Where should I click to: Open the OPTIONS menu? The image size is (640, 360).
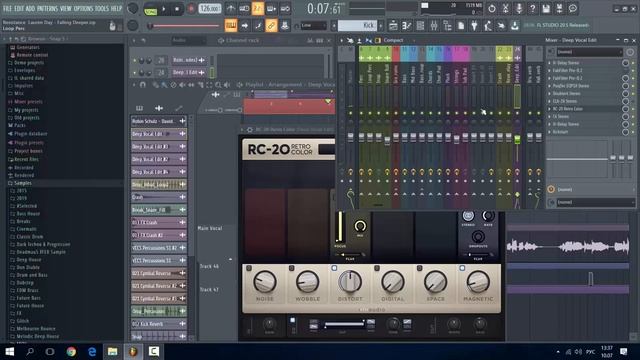point(83,8)
